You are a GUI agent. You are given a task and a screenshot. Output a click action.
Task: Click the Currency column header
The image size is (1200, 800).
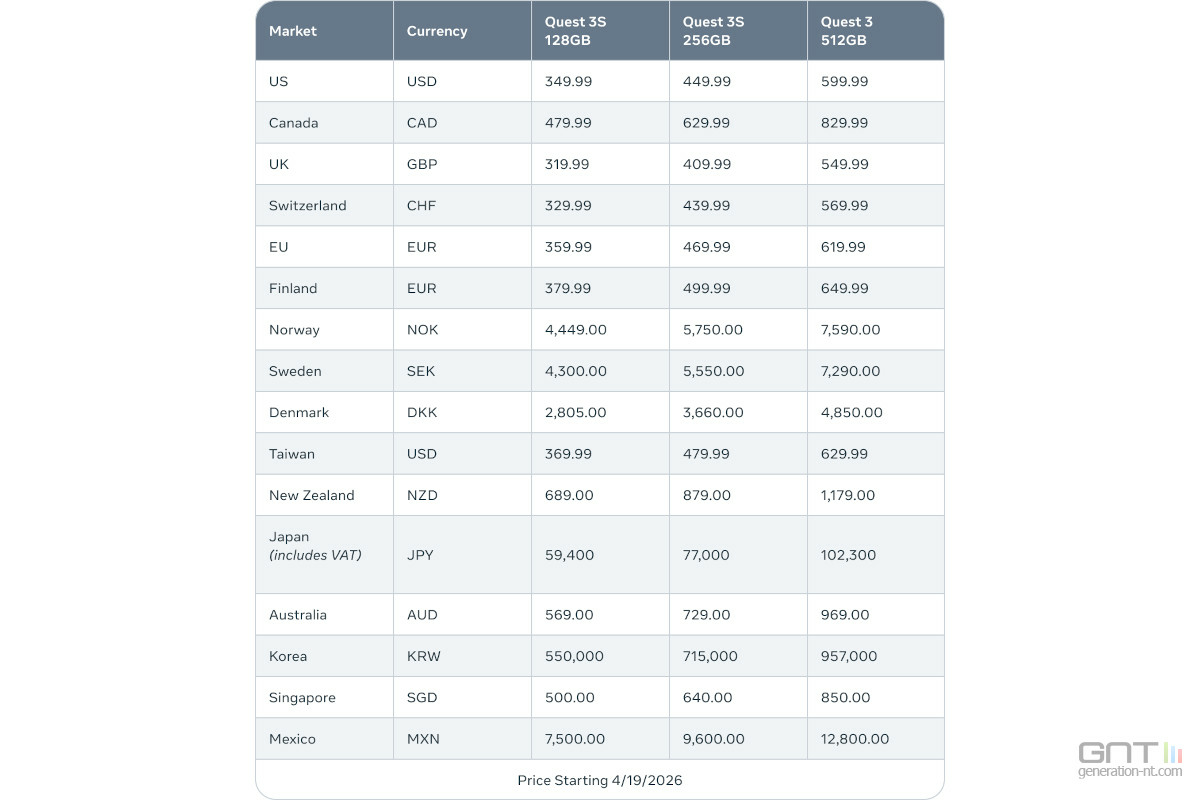(x=437, y=31)
